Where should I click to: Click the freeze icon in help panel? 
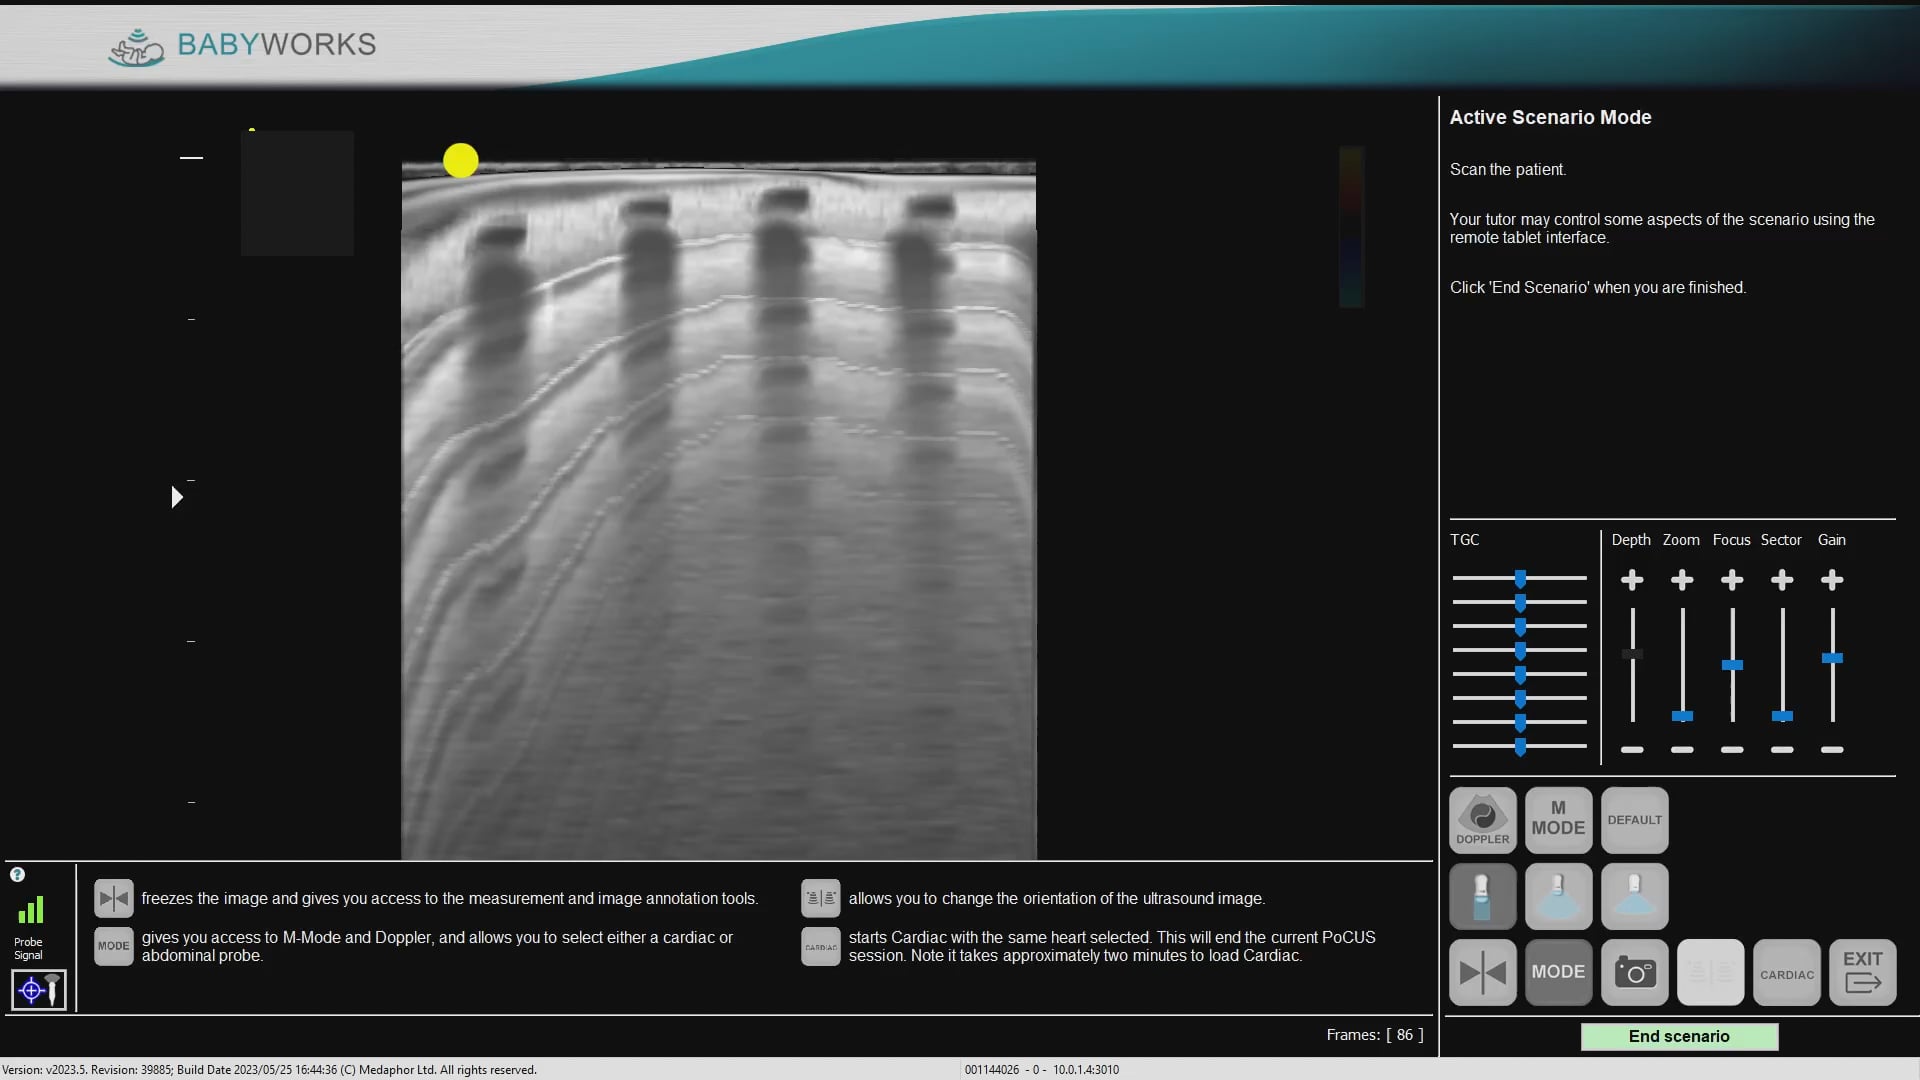coord(113,898)
